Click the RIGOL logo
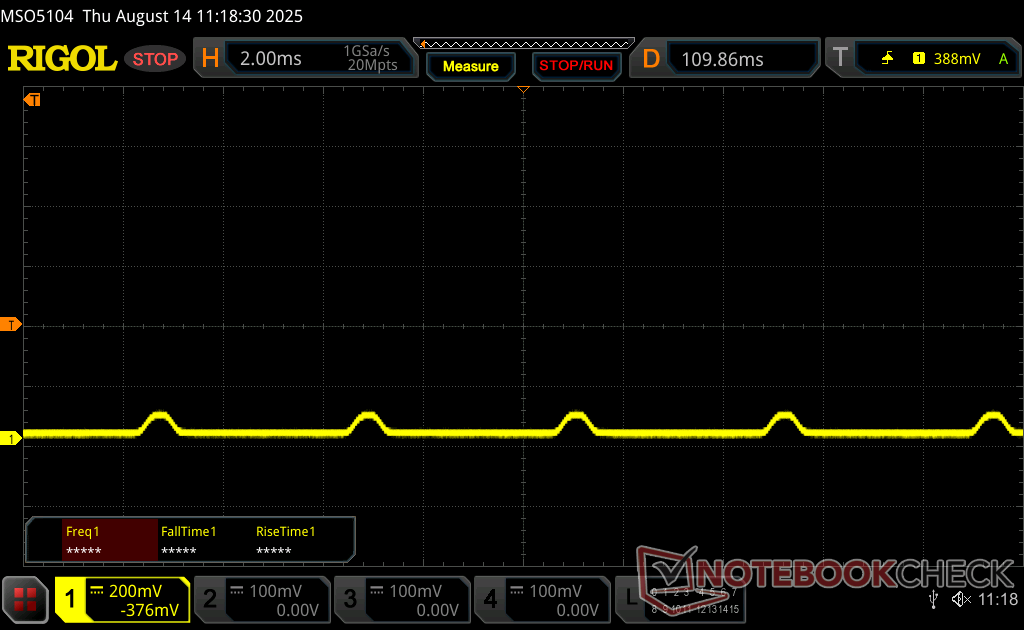This screenshot has width=1024, height=630. click(62, 59)
